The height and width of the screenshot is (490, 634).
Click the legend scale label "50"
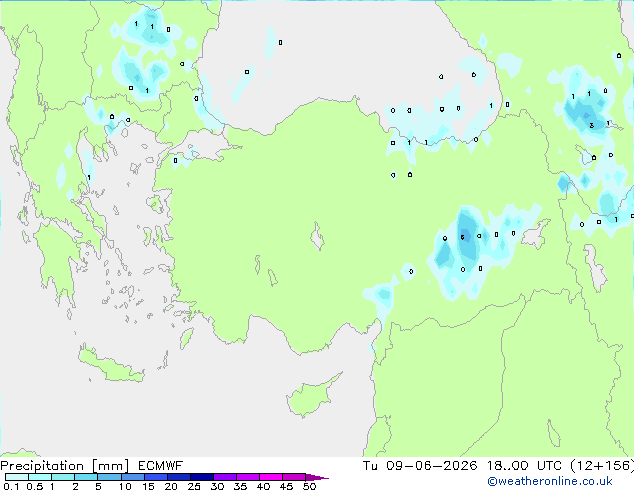(x=309, y=486)
